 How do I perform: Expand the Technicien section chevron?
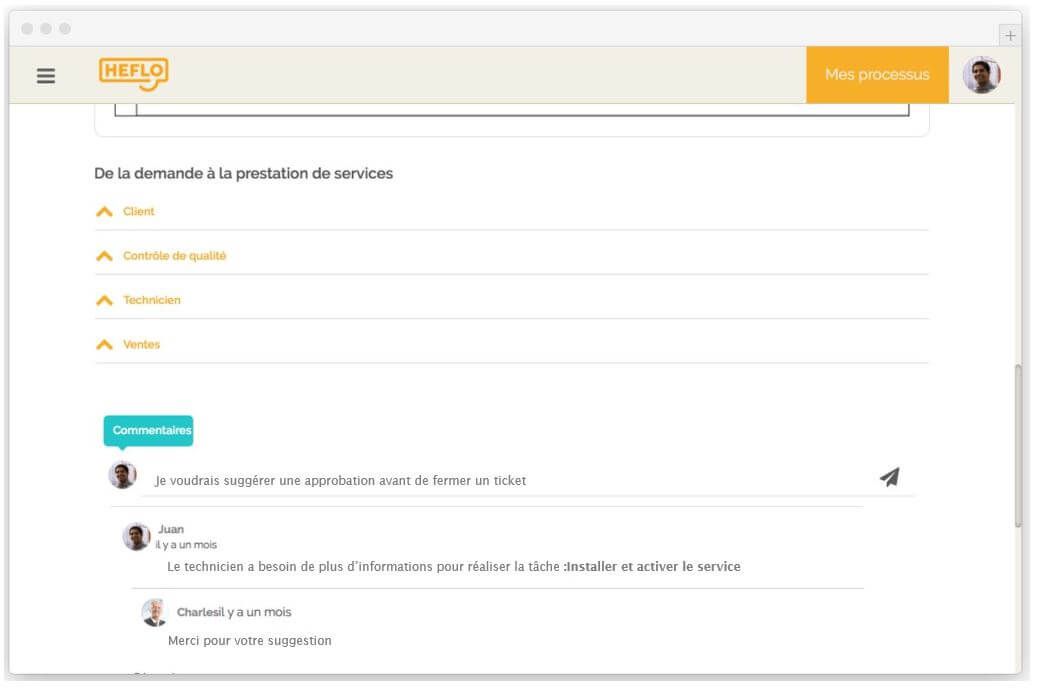pyautogui.click(x=104, y=300)
